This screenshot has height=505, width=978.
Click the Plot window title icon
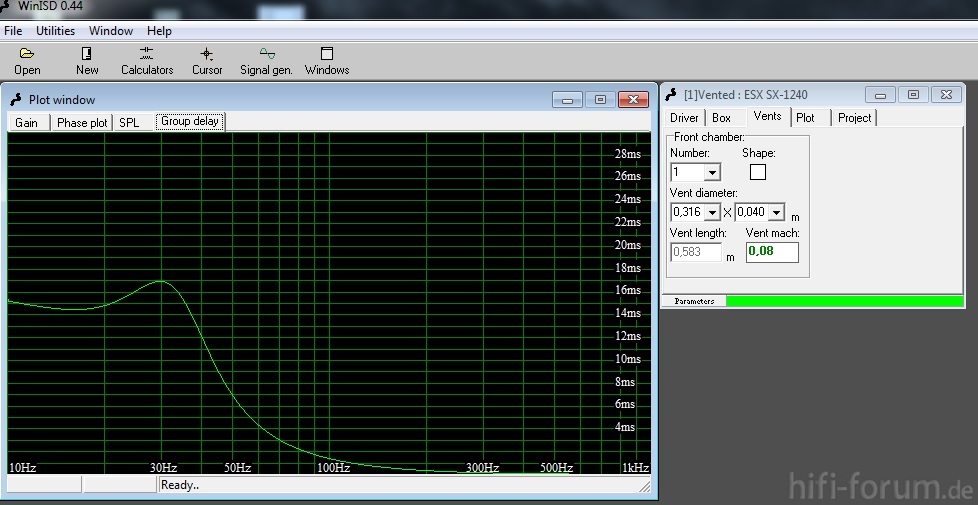pos(16,99)
